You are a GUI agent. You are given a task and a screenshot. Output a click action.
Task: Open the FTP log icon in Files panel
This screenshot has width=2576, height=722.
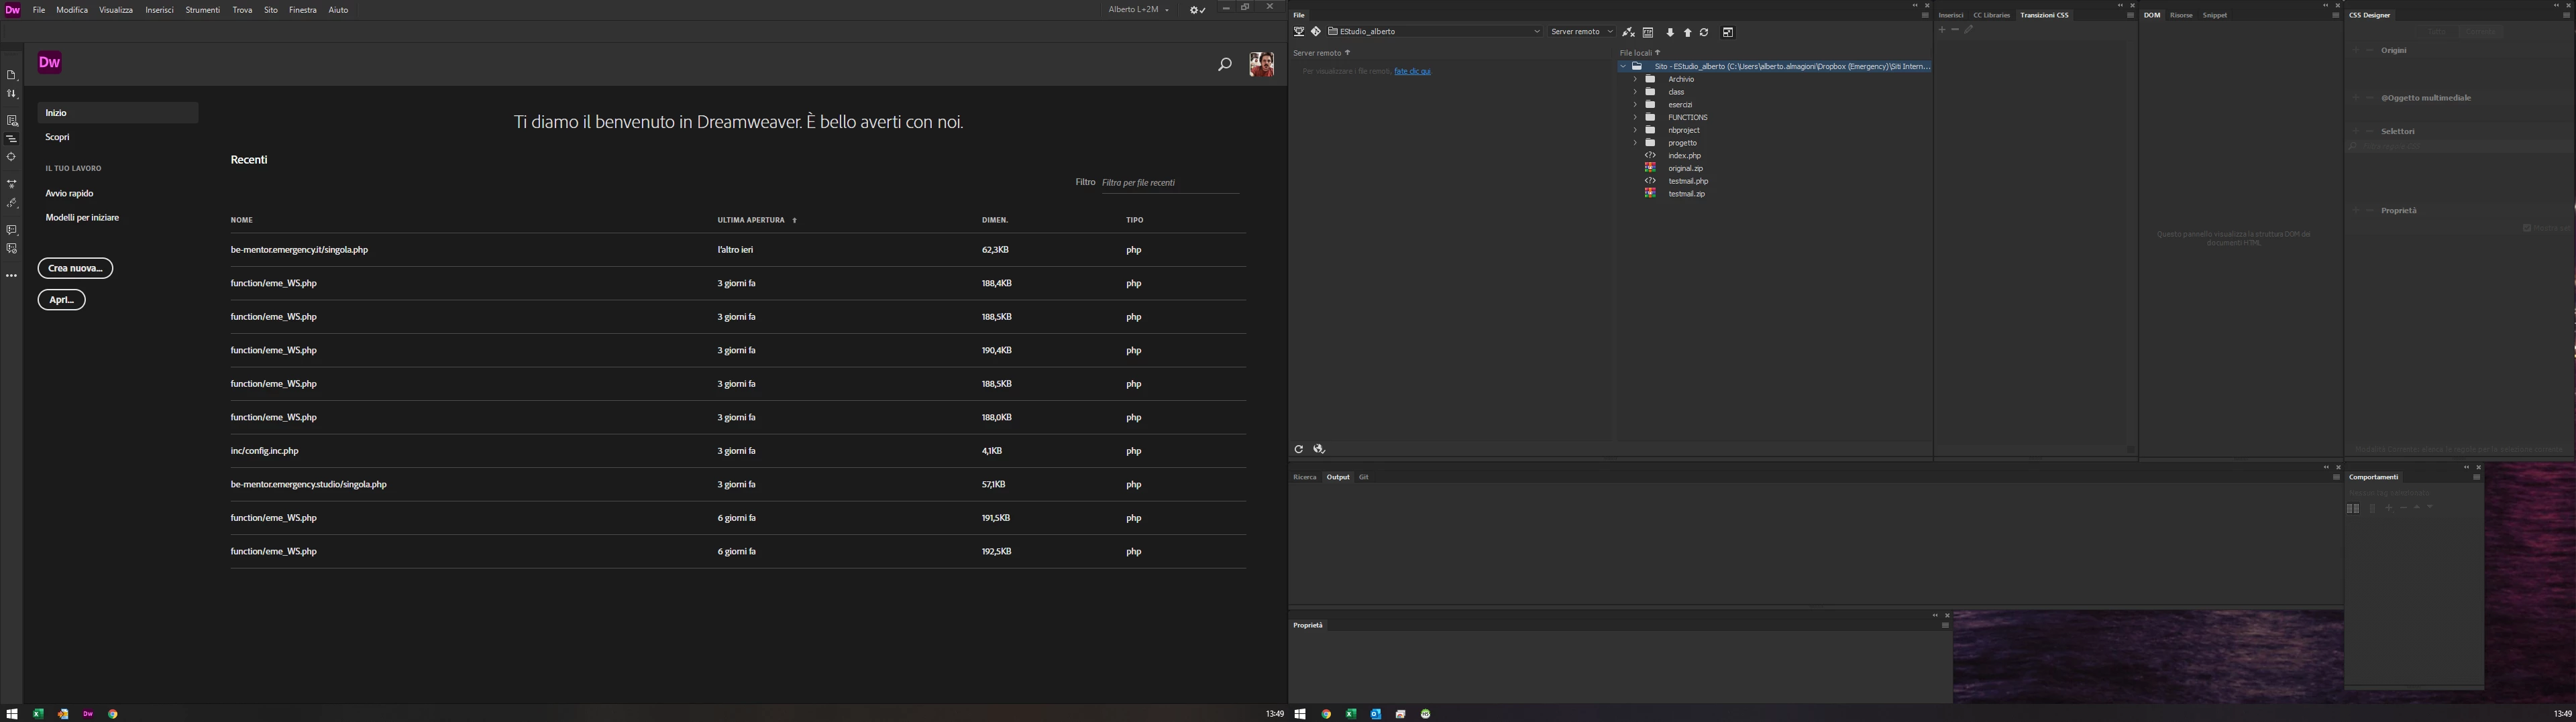pos(1648,32)
